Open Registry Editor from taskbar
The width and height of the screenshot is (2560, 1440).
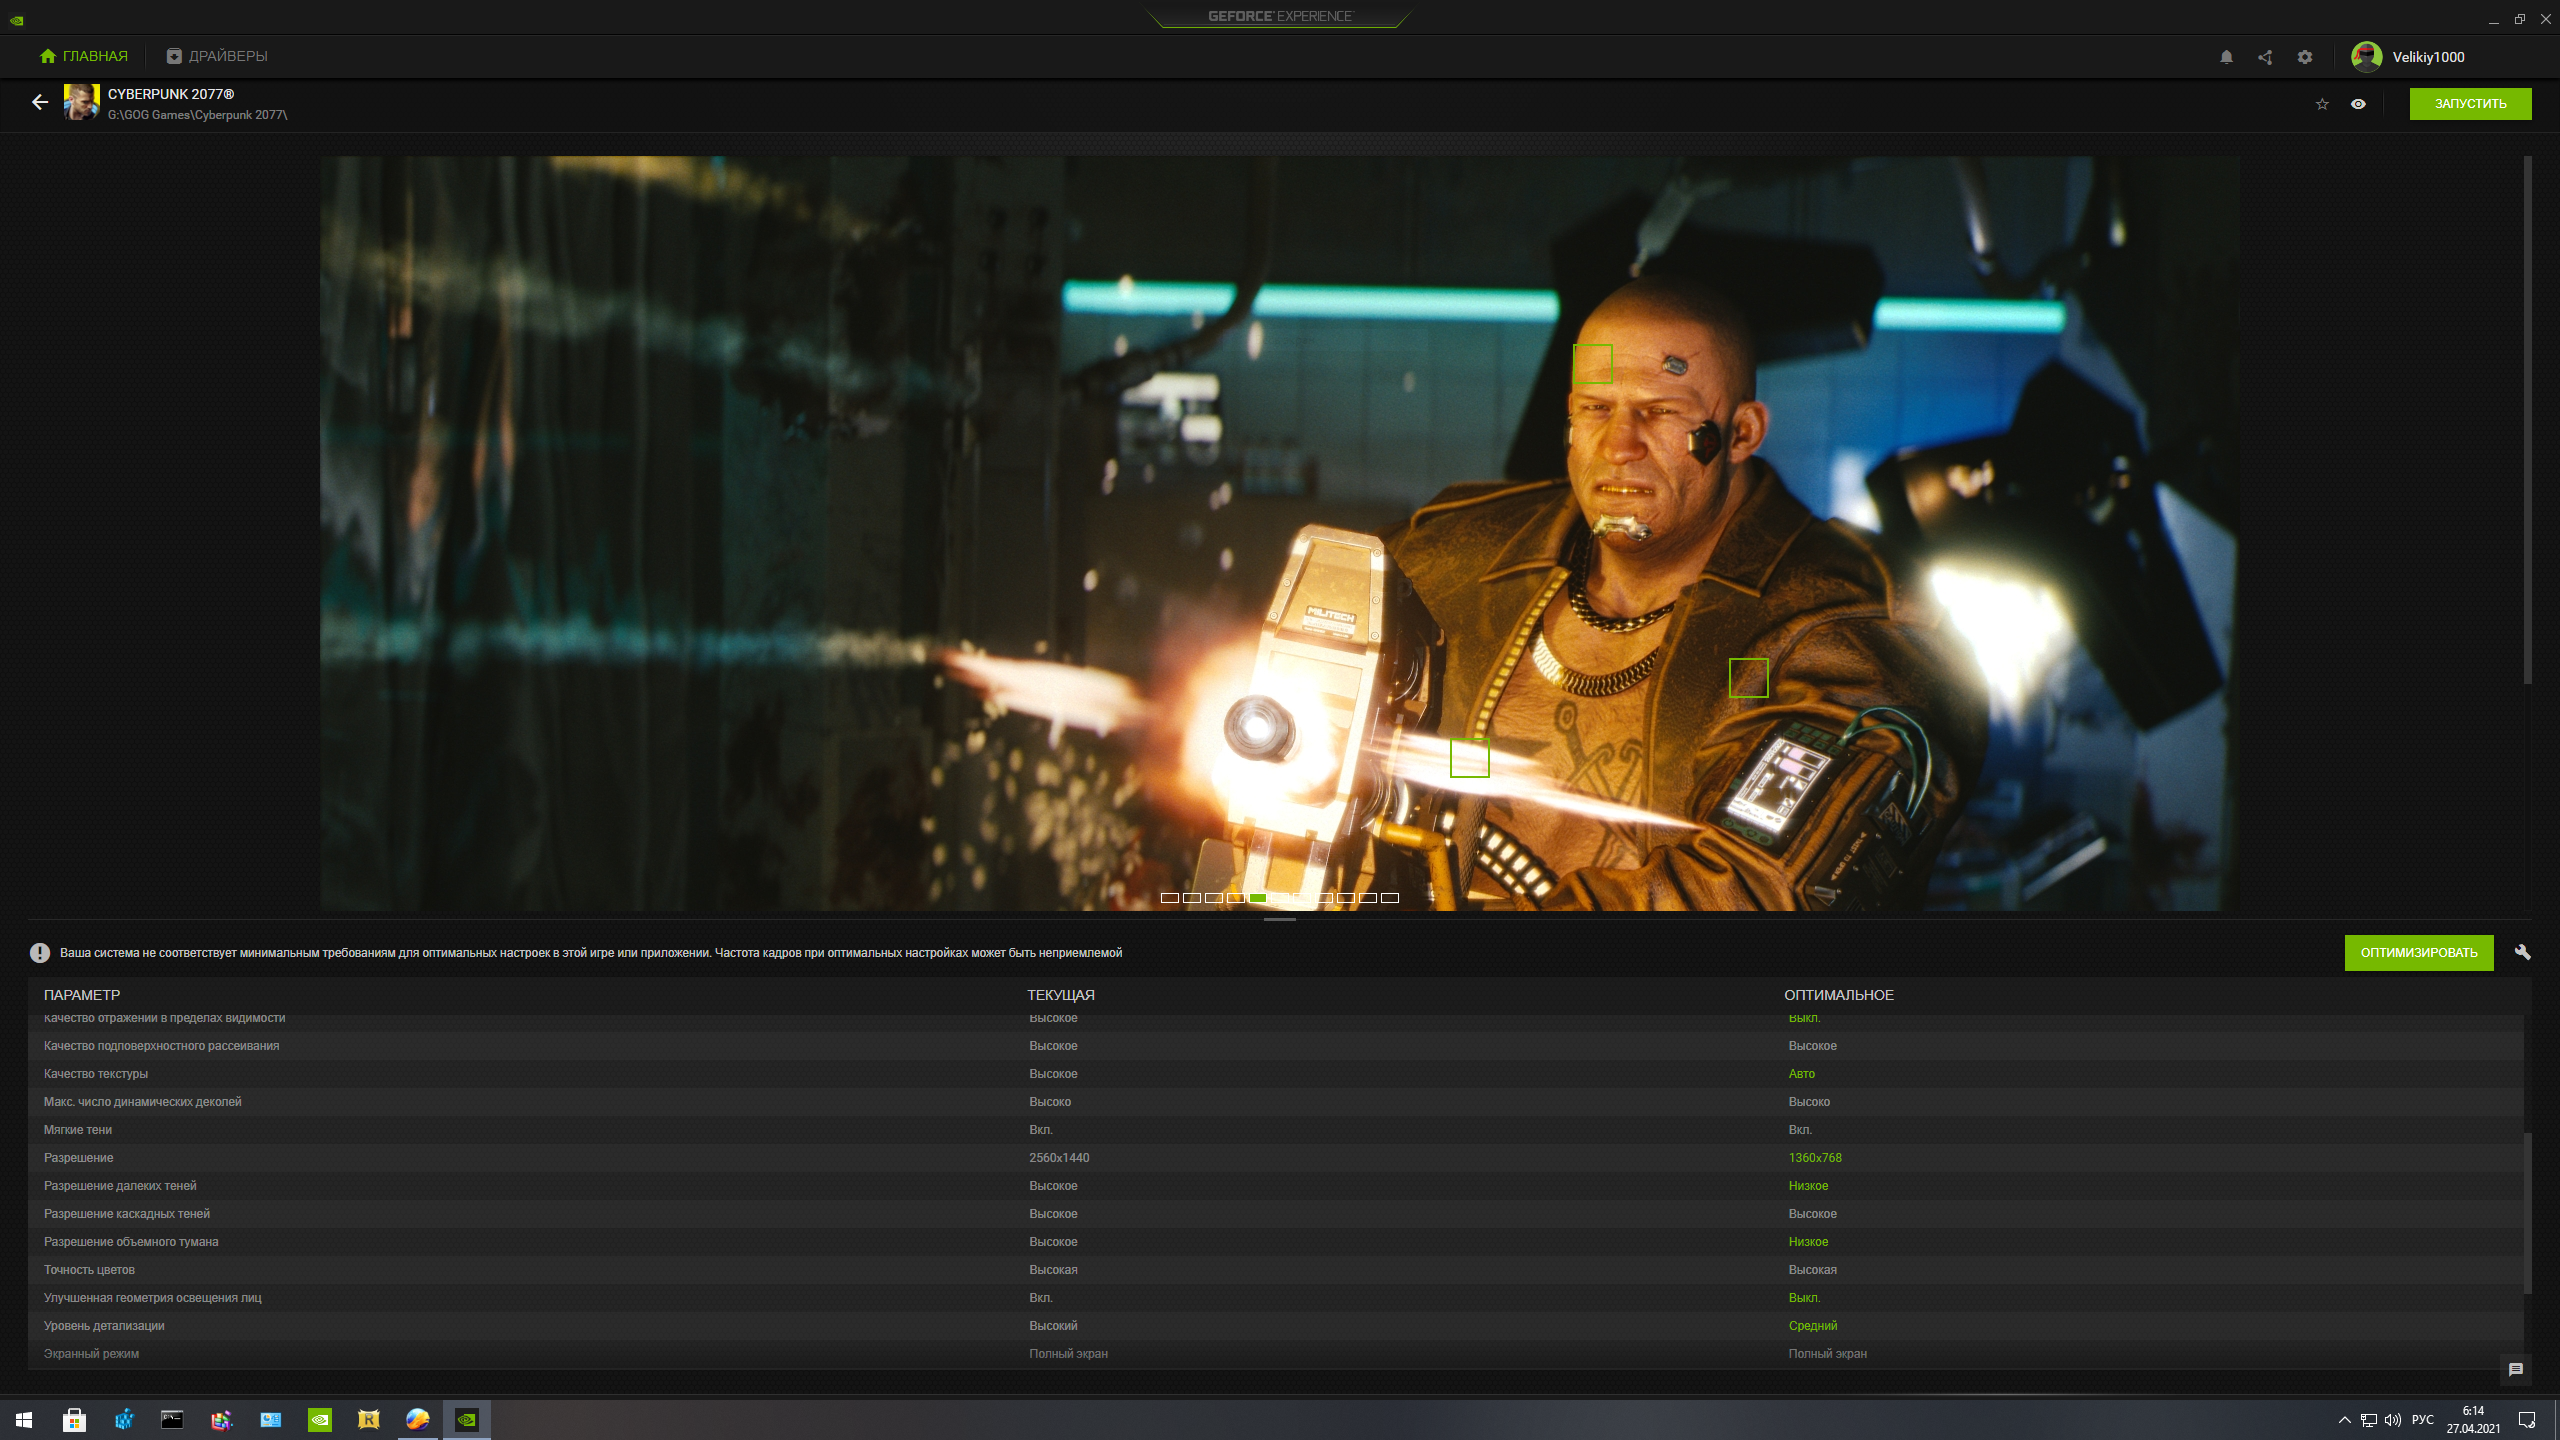point(123,1420)
